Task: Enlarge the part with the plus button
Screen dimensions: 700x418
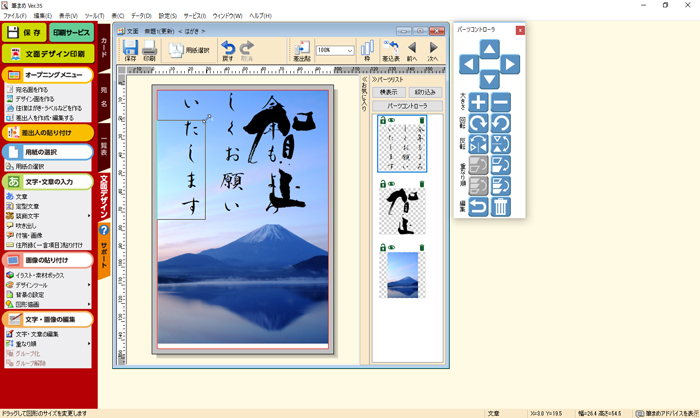Action: (479, 102)
